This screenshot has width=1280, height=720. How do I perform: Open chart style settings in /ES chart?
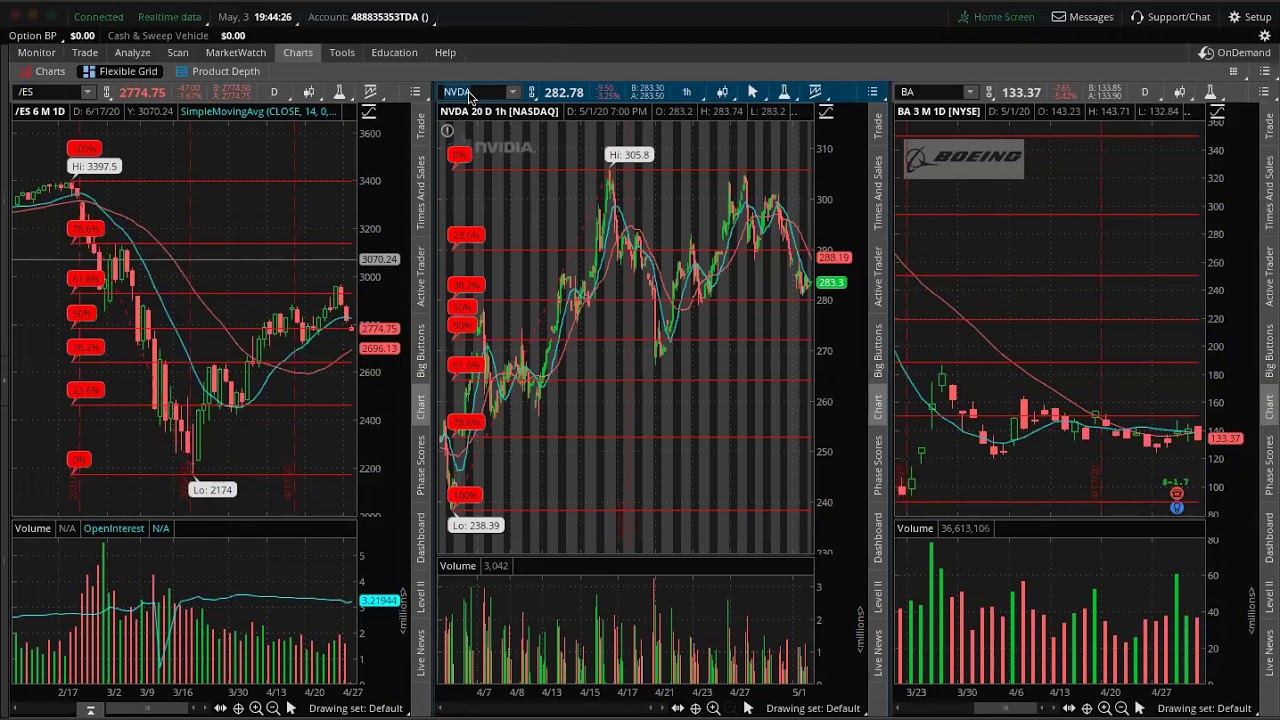(x=309, y=92)
